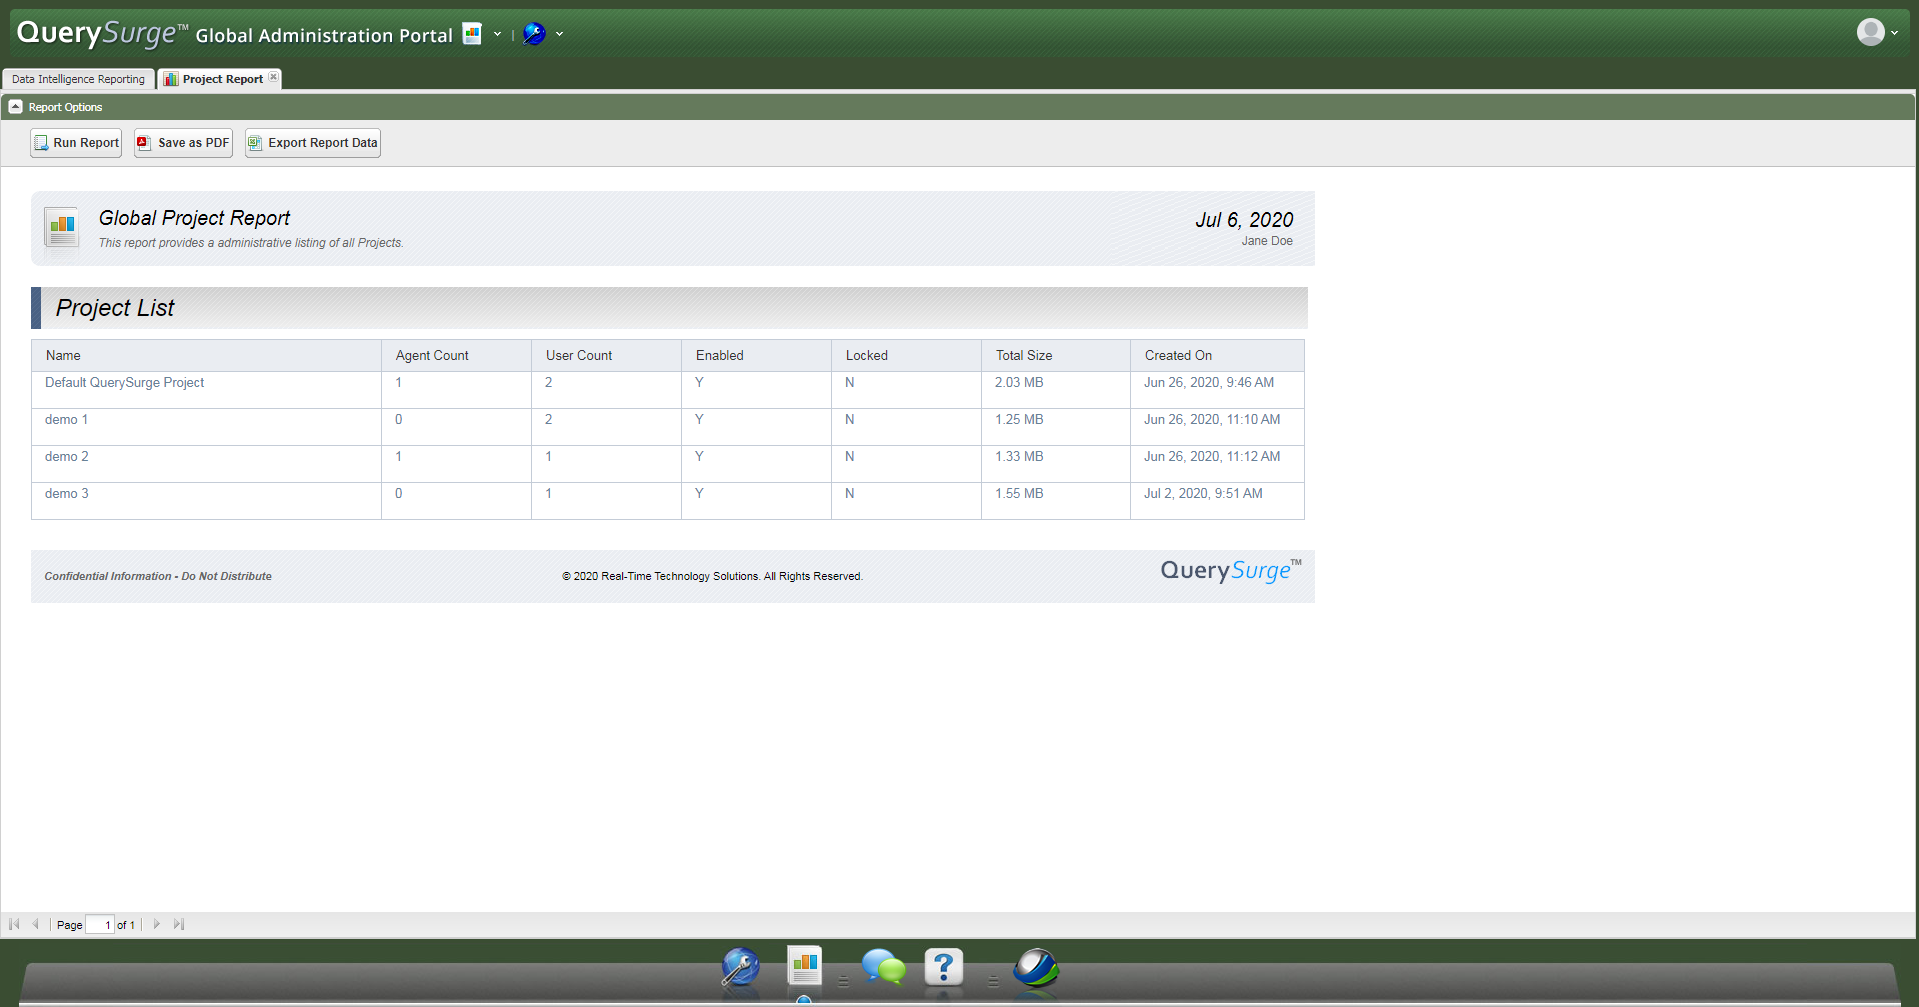This screenshot has width=1919, height=1007.
Task: Expand the arrow beside the user avatar
Action: (1894, 33)
